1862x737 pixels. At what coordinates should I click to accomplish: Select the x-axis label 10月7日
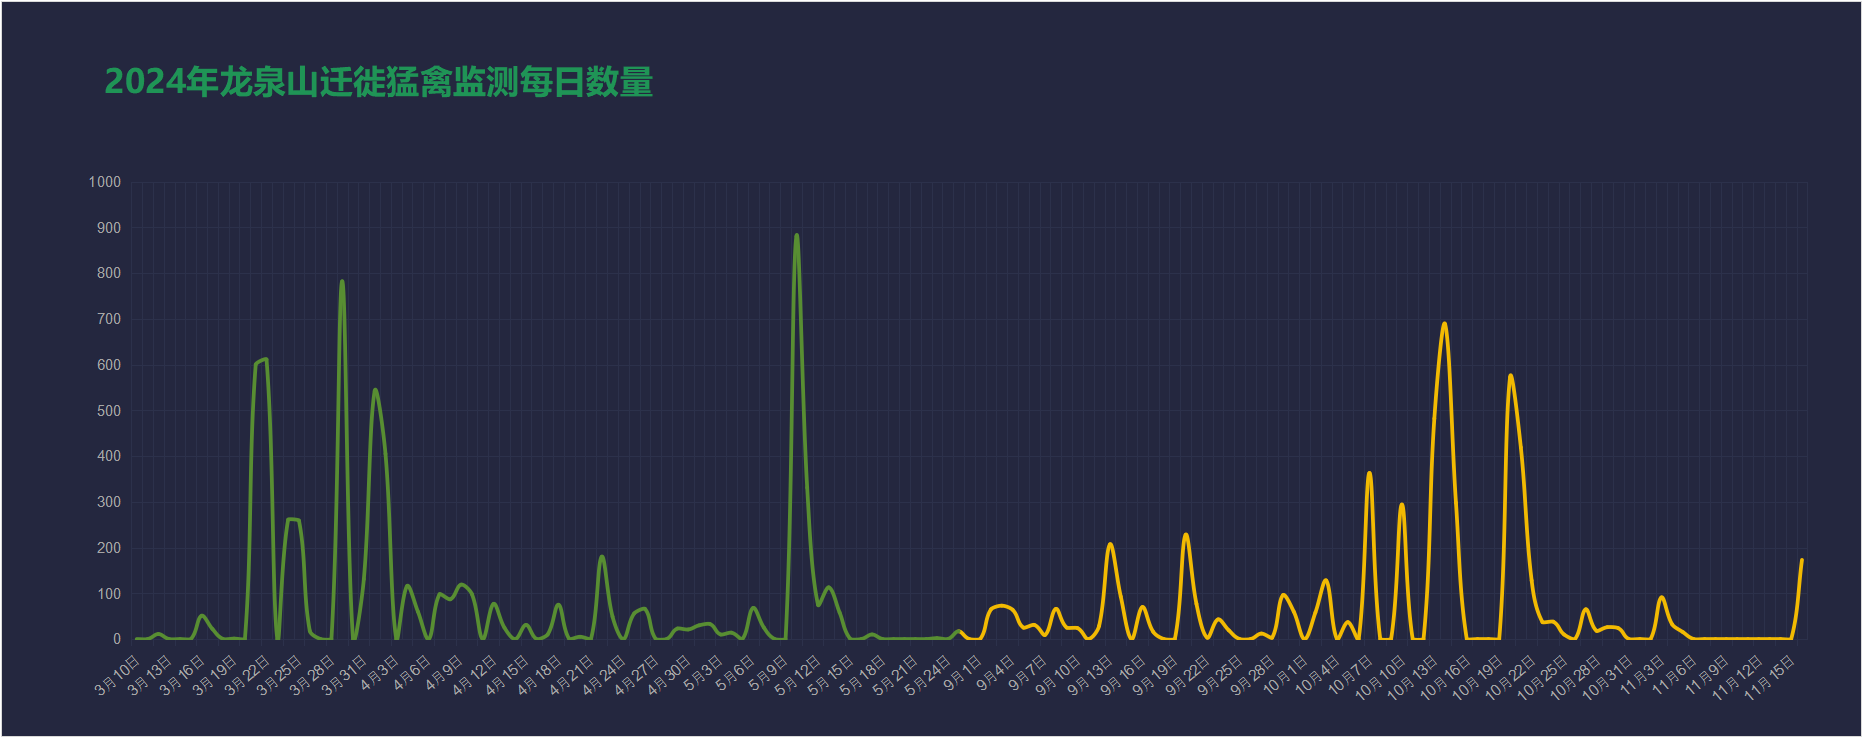[x=1351, y=675]
